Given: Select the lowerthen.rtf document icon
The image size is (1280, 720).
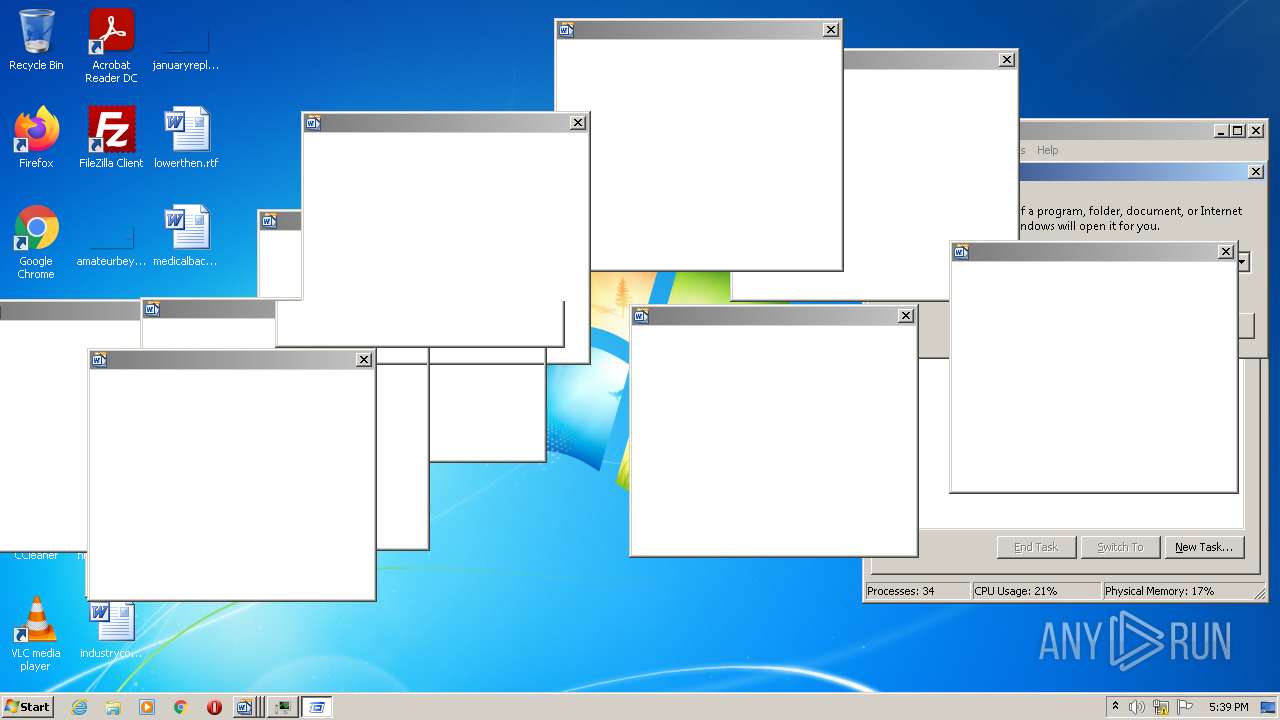Looking at the screenshot, I should 186,138.
